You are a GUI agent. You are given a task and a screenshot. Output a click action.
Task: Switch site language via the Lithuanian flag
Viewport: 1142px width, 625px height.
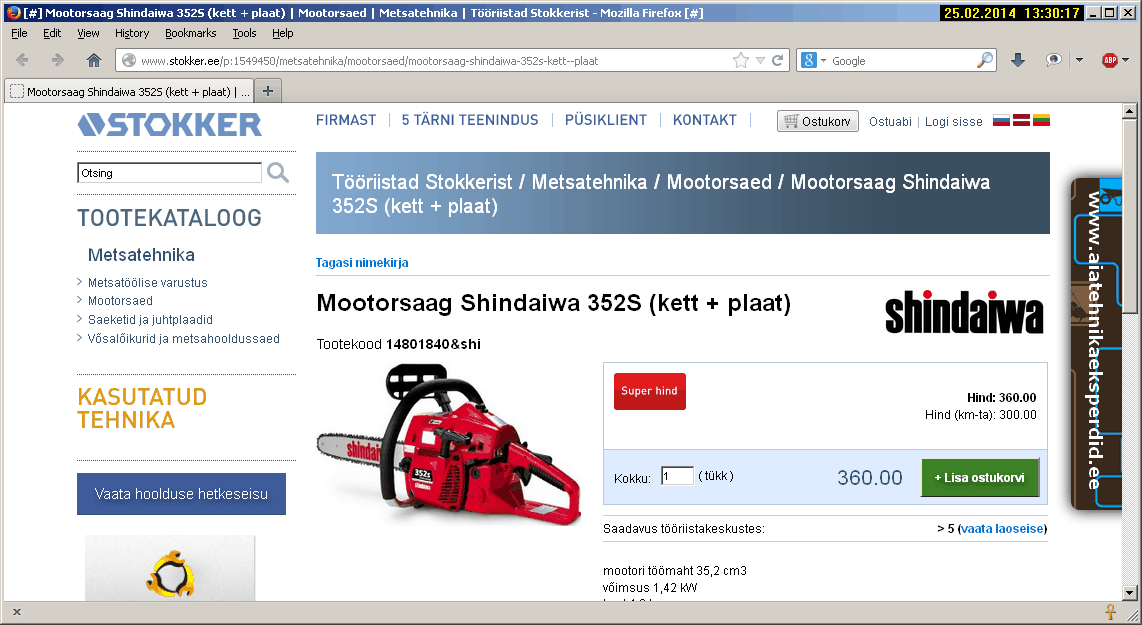tap(1041, 121)
